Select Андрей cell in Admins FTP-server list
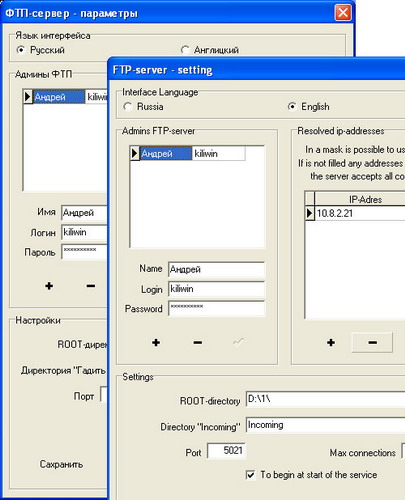Viewport: 405px width, 500px height. (x=166, y=154)
